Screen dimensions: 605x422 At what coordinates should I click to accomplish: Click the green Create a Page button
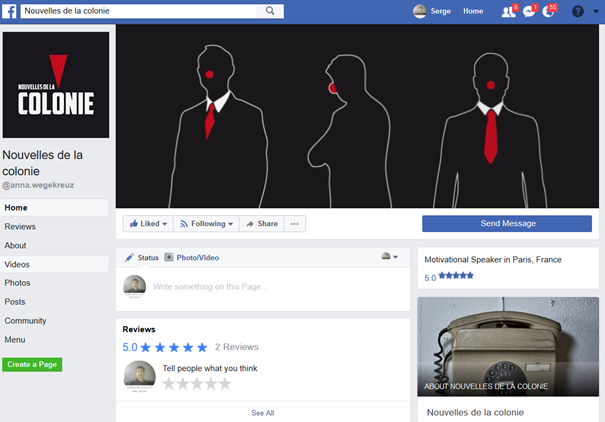click(32, 365)
